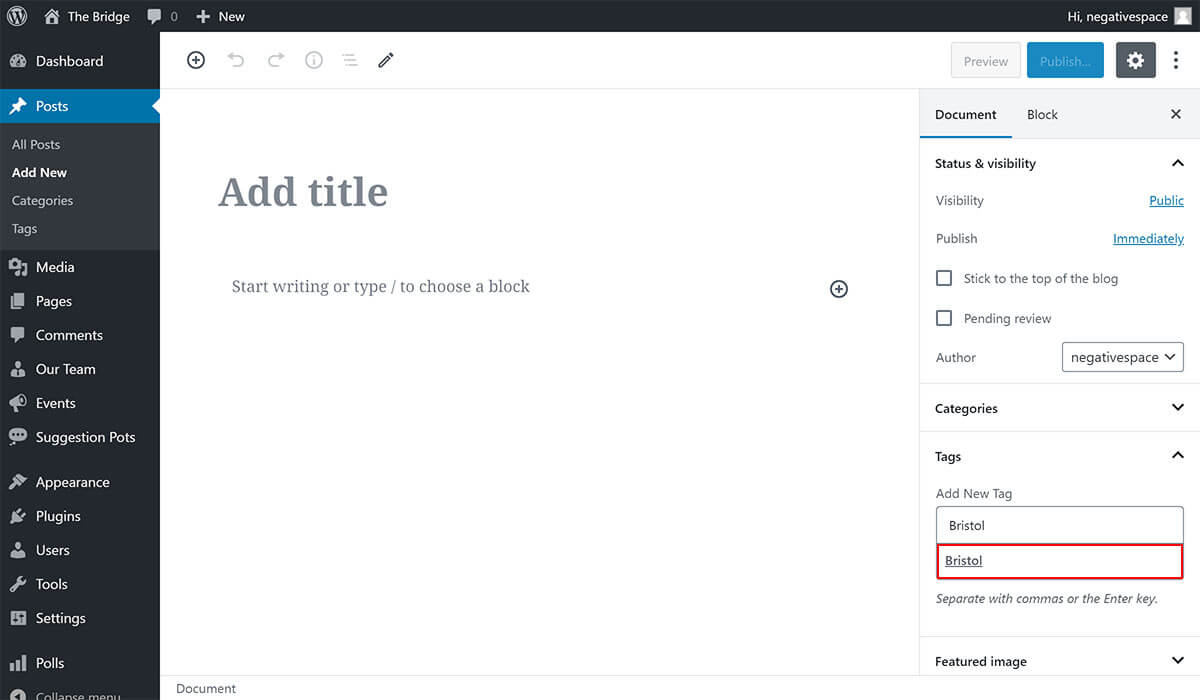Click the add block plus icon in toolbar
Image resolution: width=1200 pixels, height=700 pixels.
click(196, 60)
